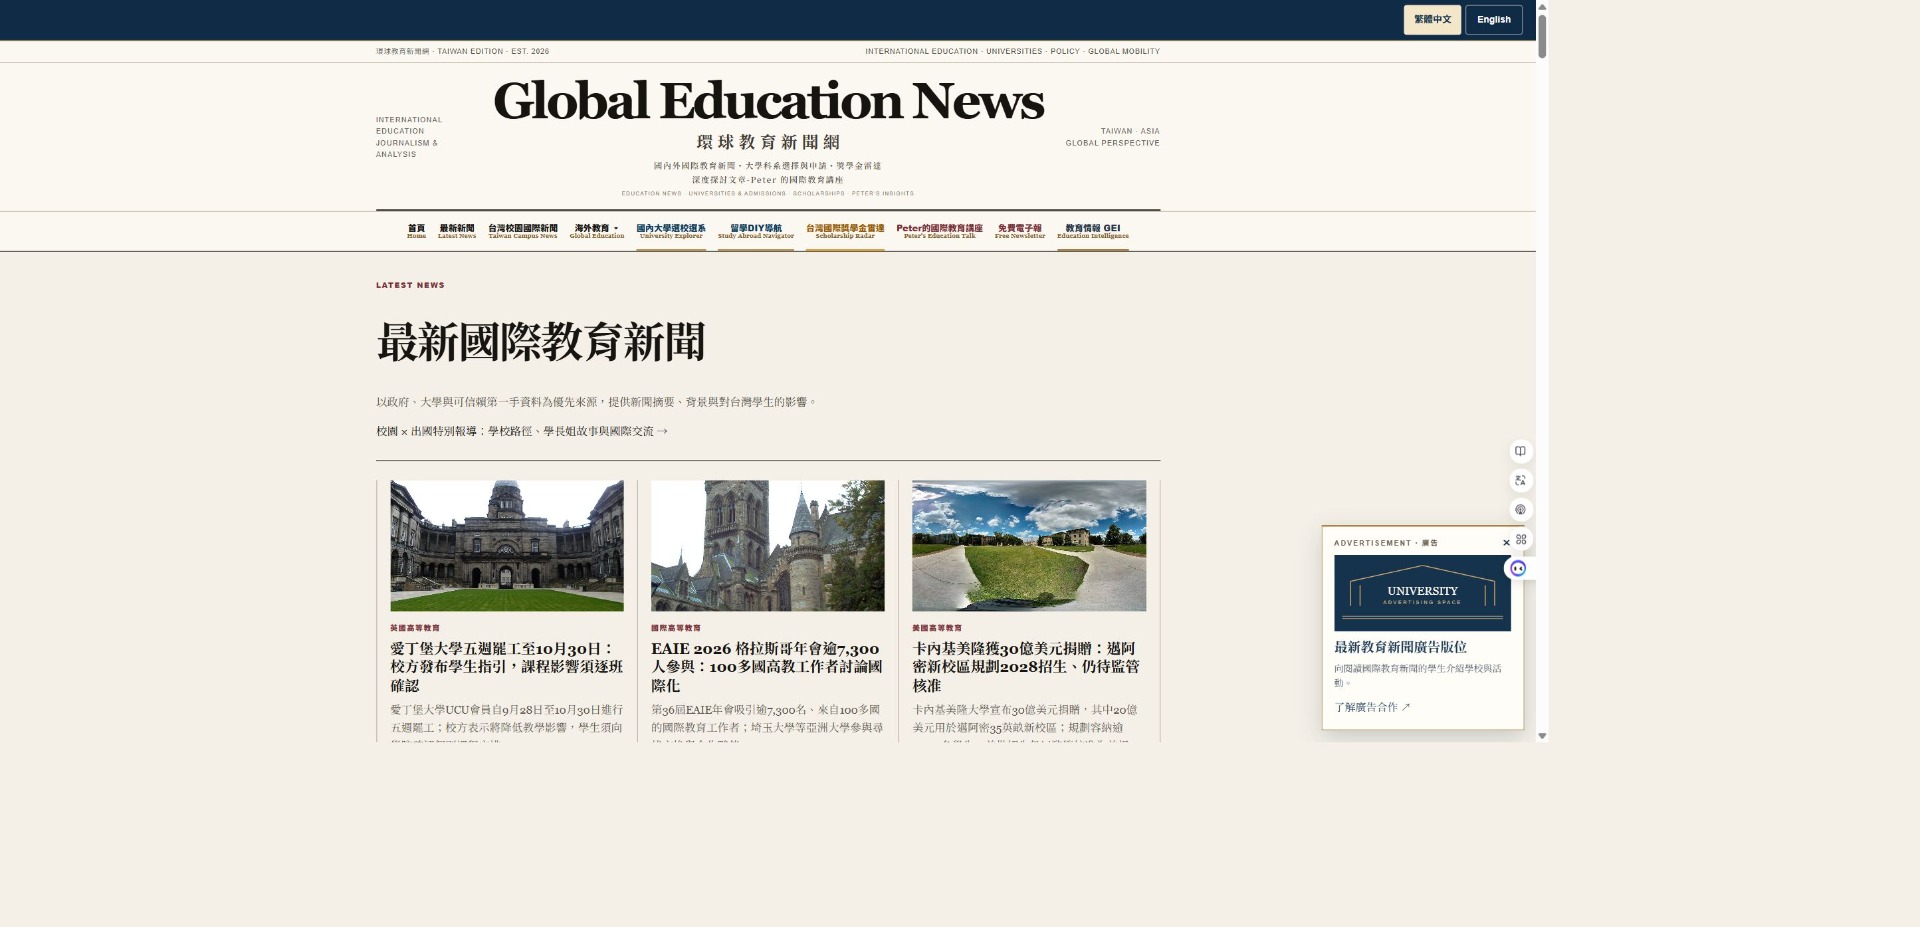Open 台灣國際獎學金雷達 Scholarship Radar
The image size is (1920, 927).
coord(845,231)
